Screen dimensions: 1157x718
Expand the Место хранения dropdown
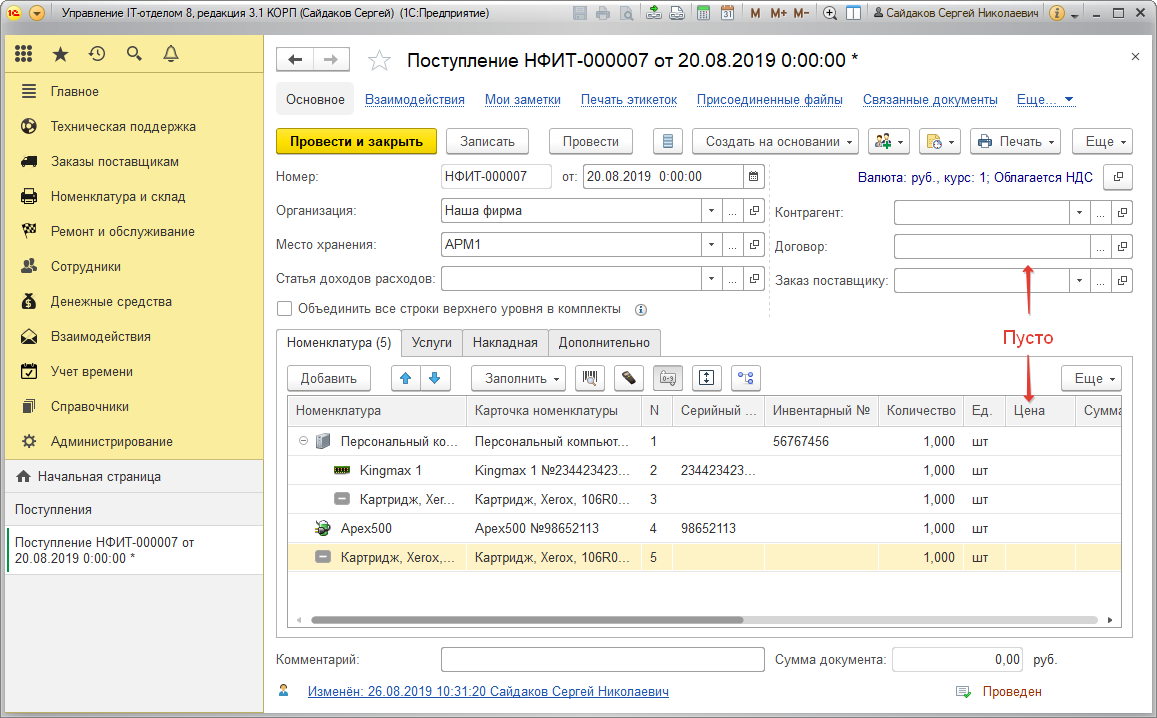coord(711,244)
